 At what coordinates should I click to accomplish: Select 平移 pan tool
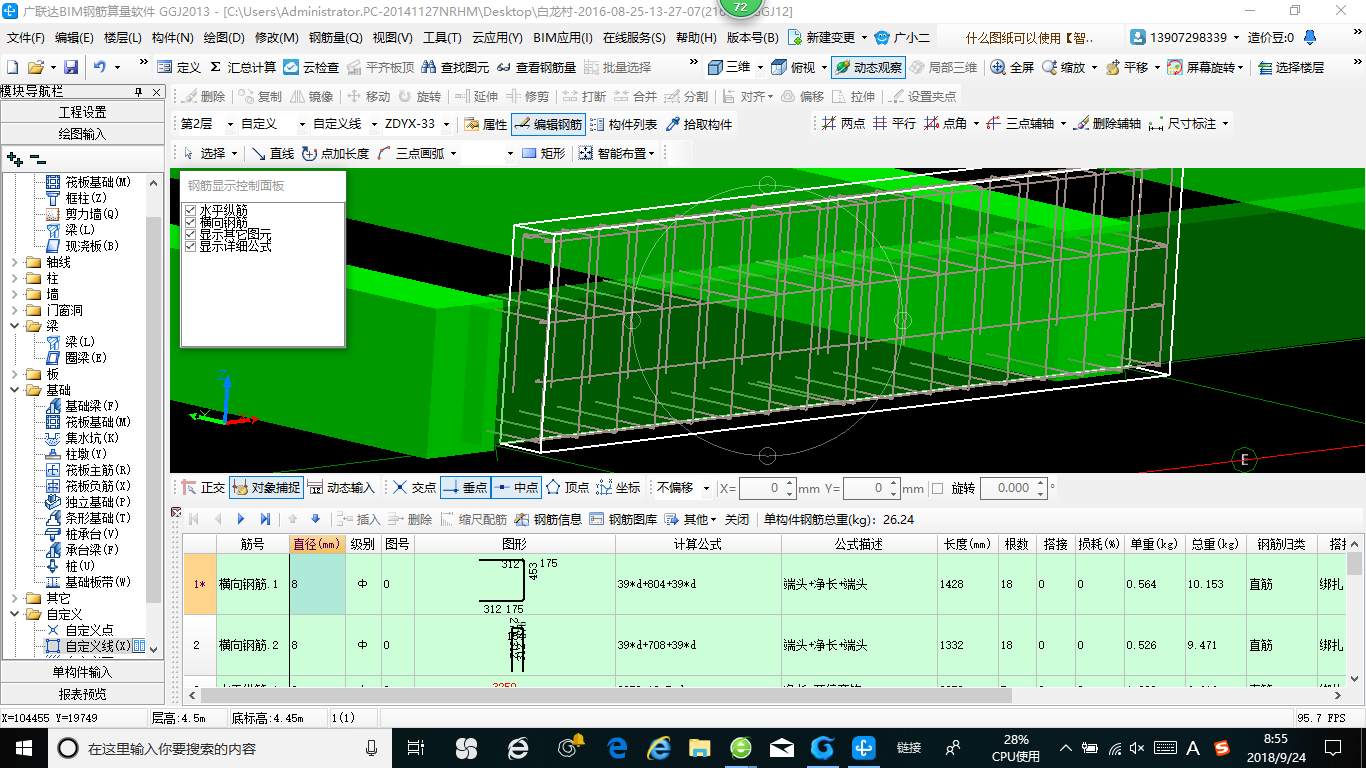click(x=1126, y=67)
